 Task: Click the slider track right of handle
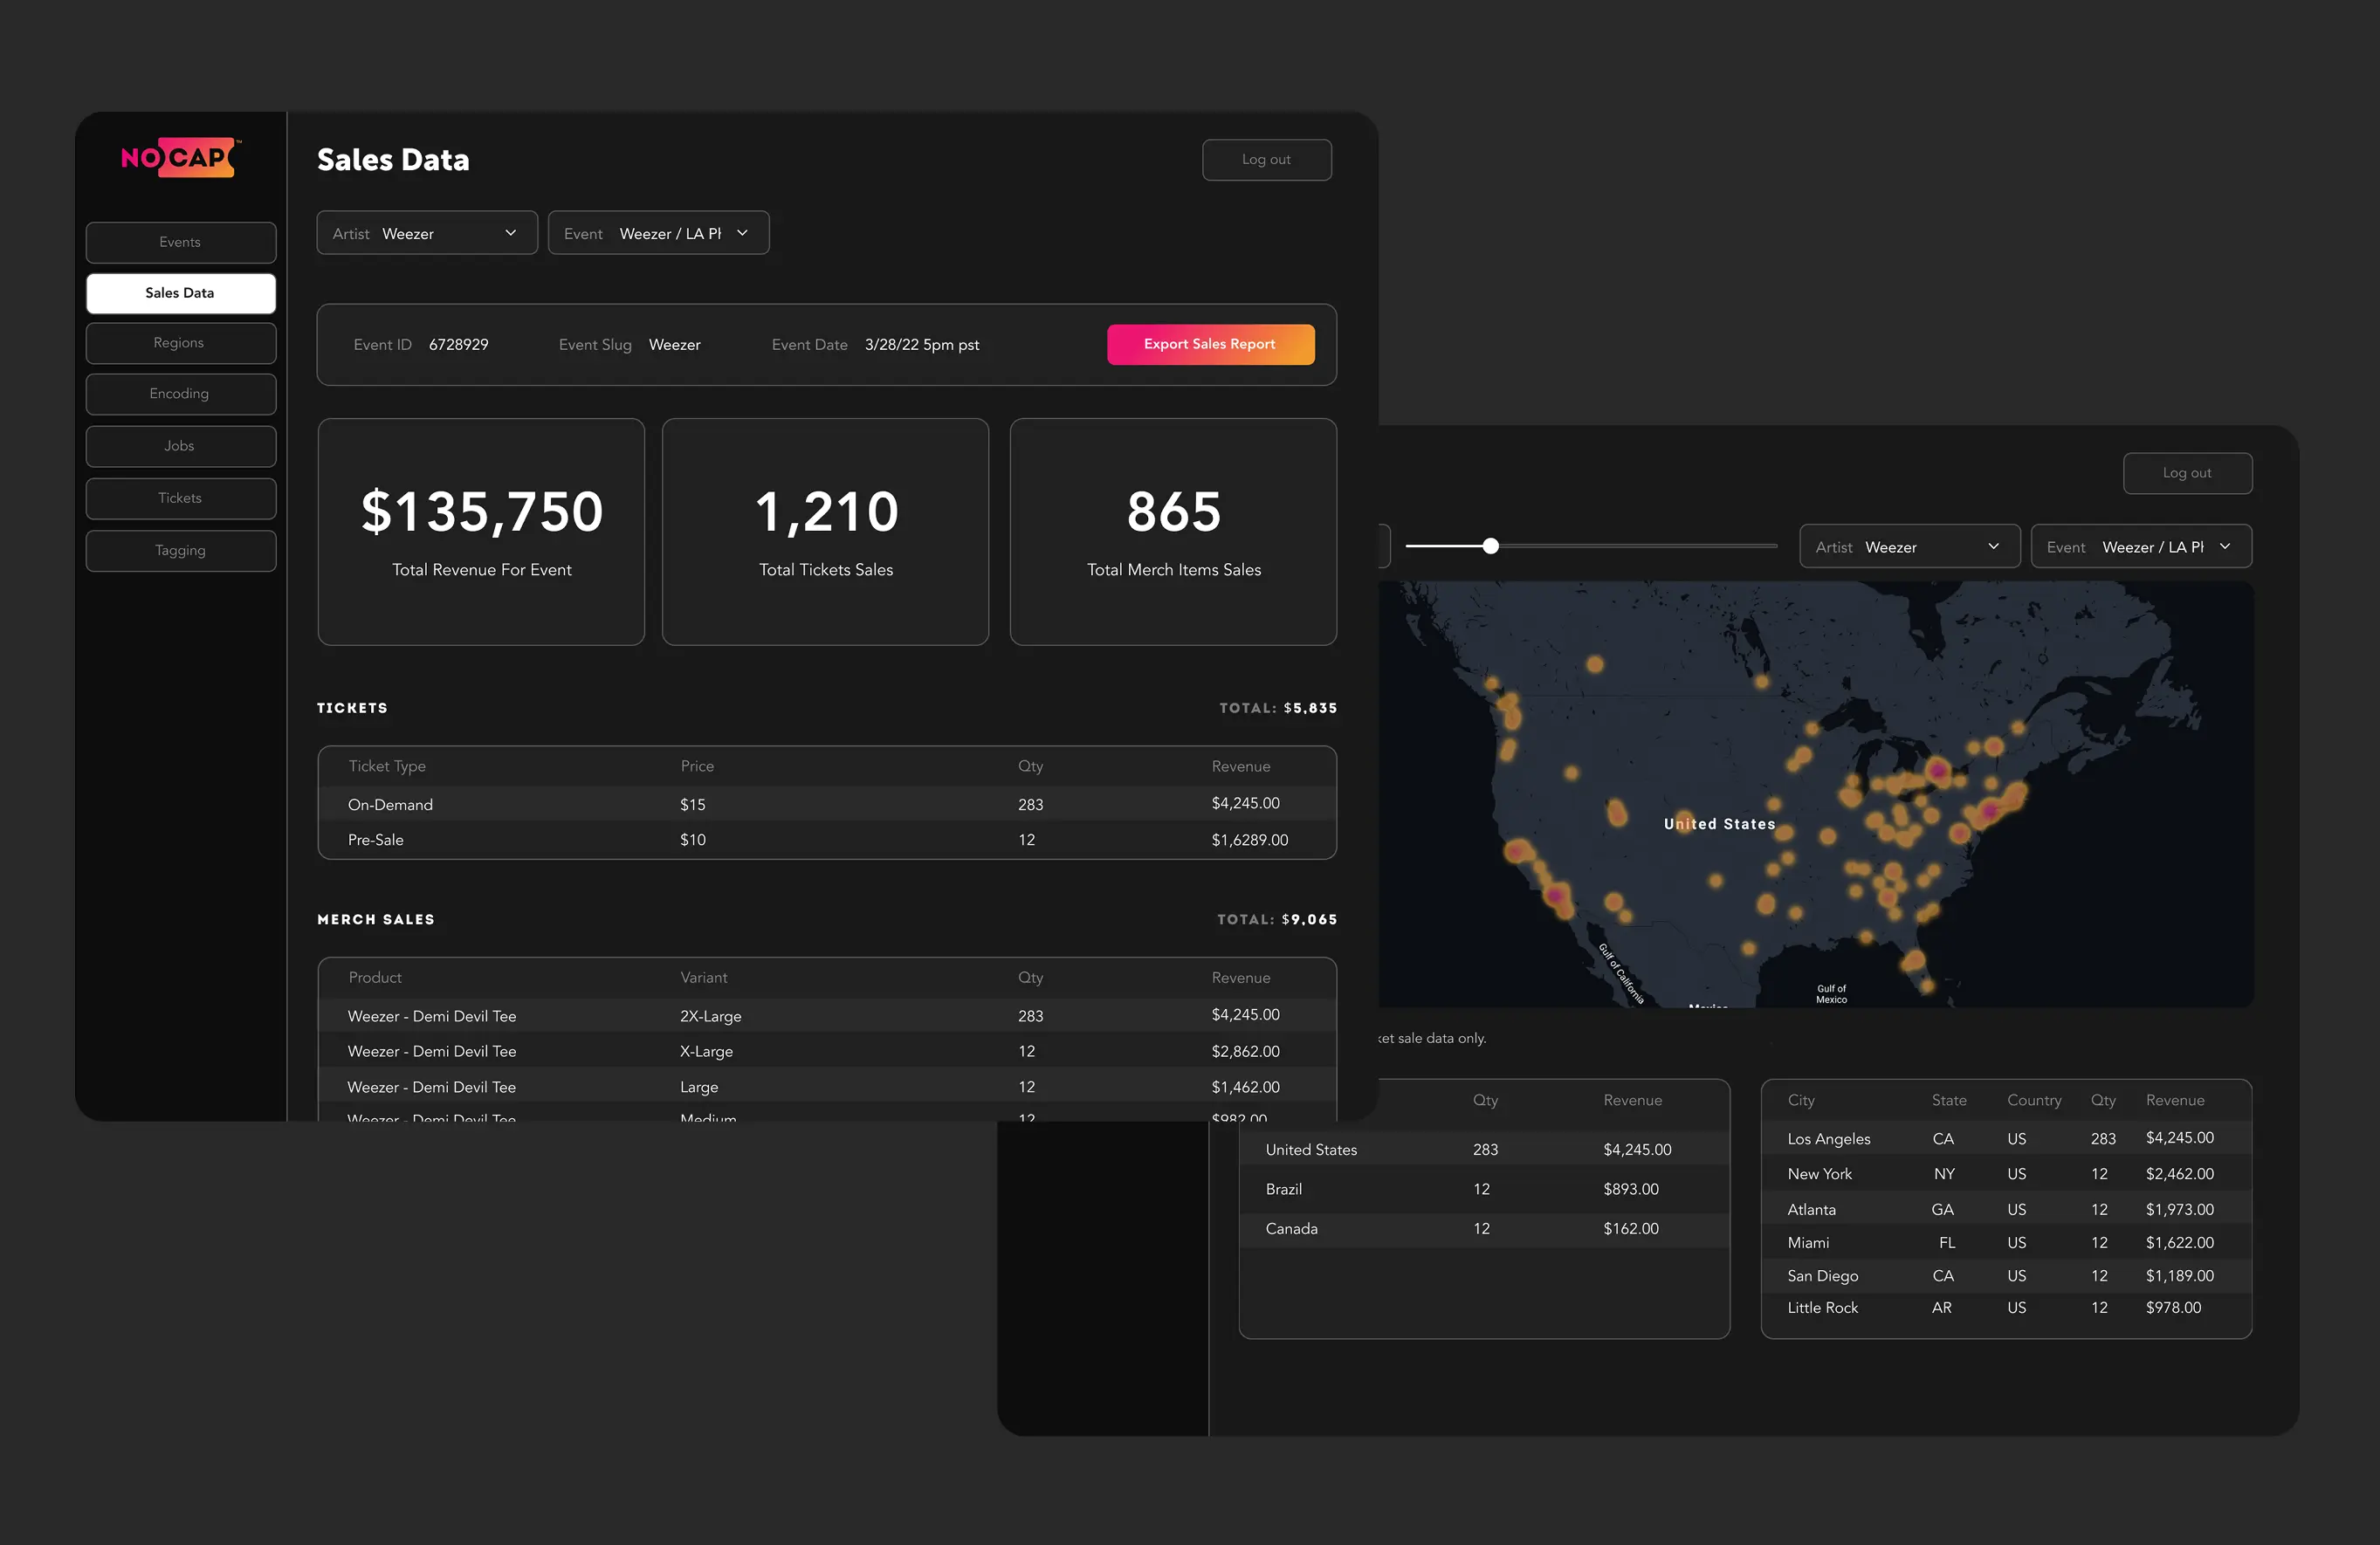click(x=1638, y=546)
